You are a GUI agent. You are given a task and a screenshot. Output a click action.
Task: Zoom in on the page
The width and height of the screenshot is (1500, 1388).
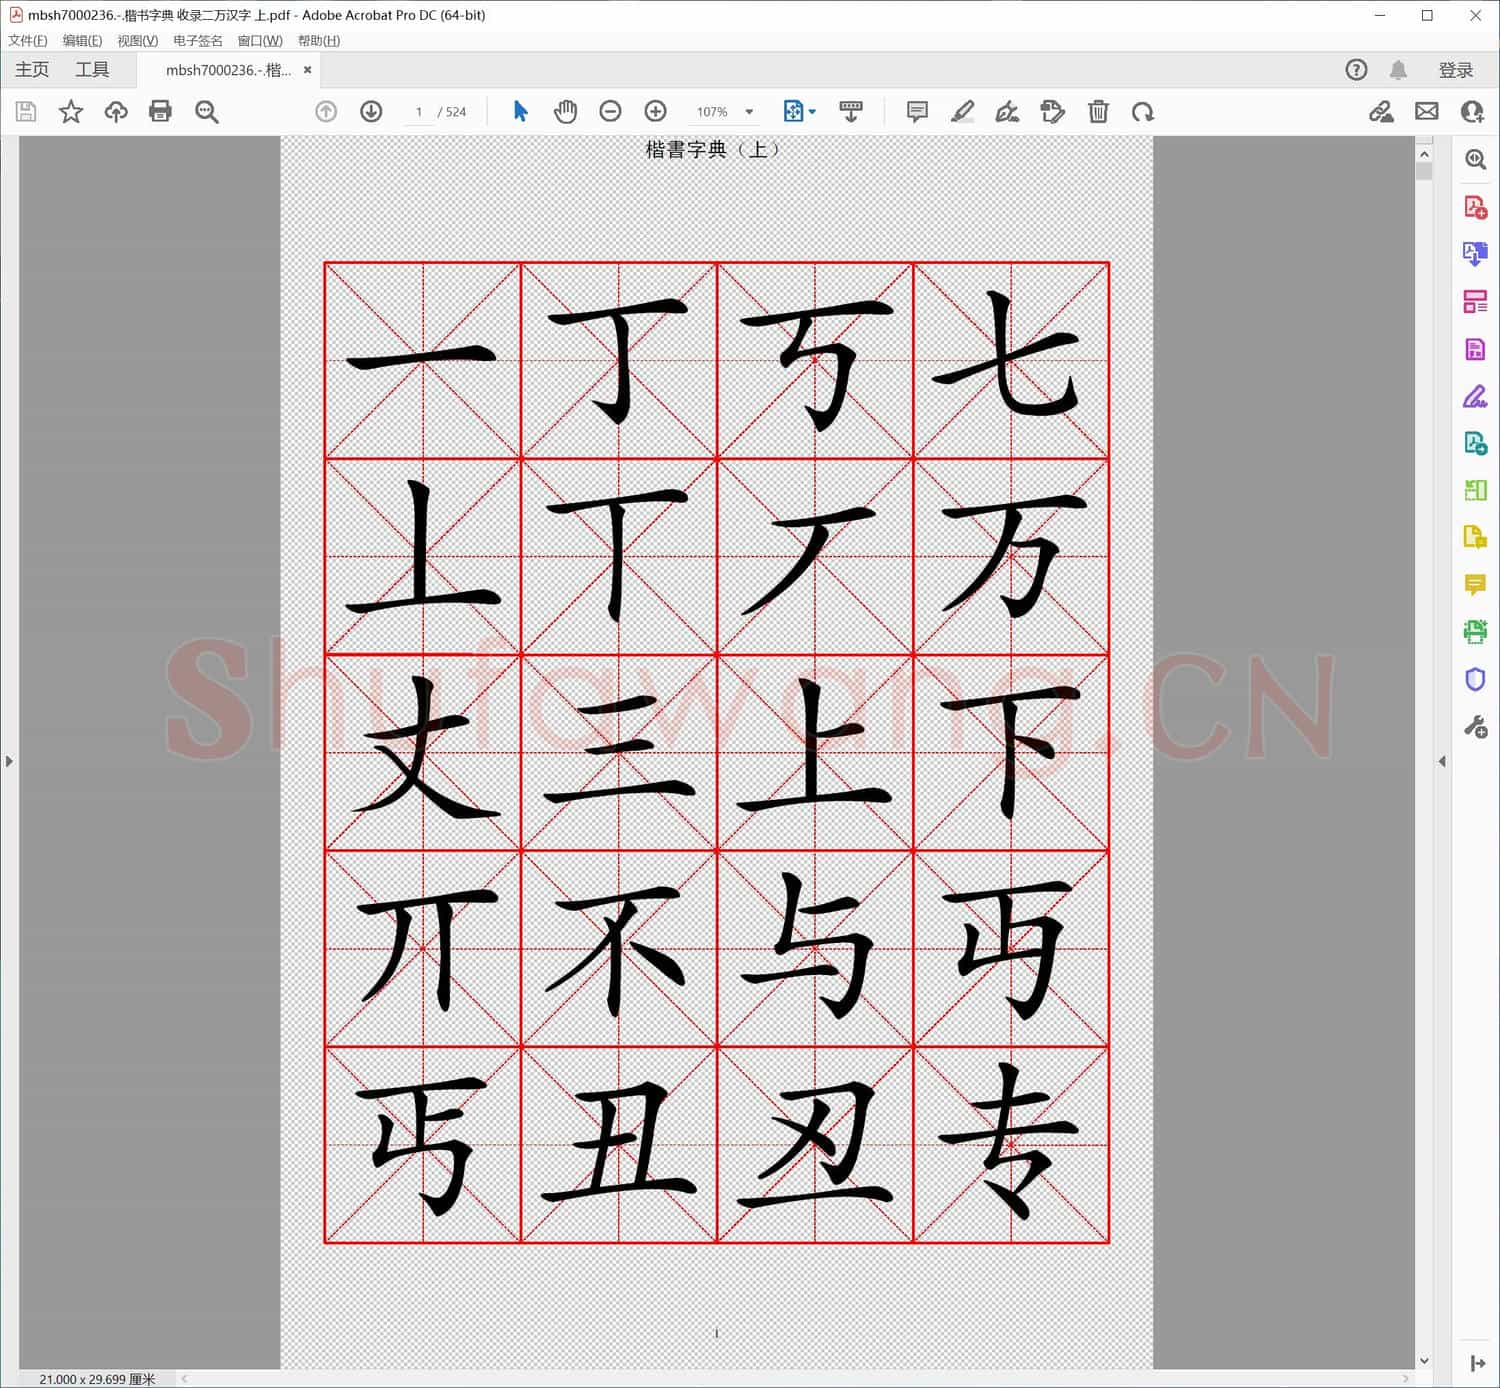(655, 111)
